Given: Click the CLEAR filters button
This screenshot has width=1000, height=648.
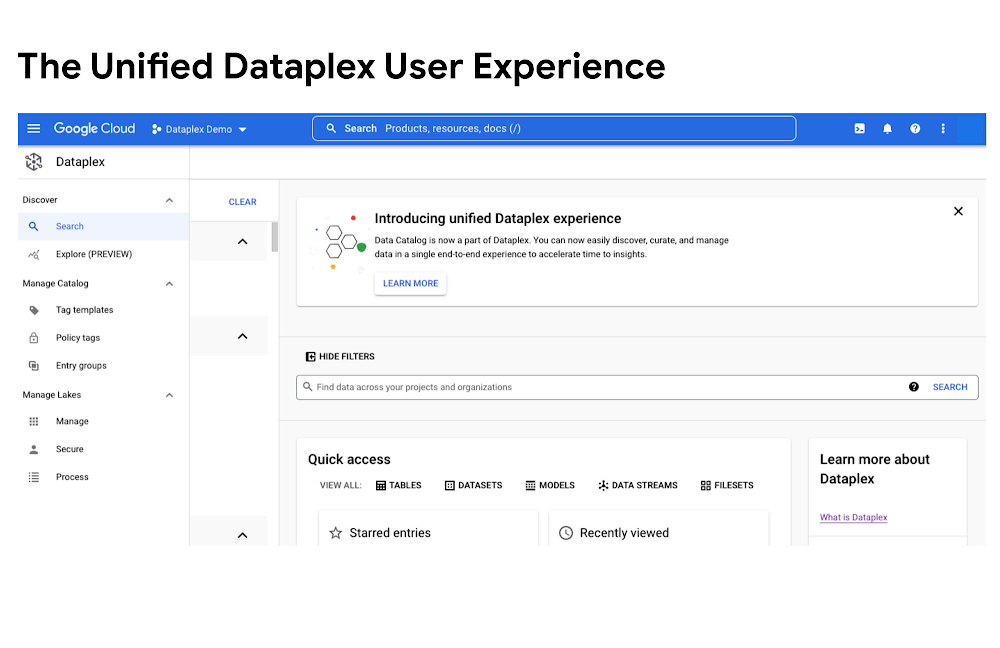Looking at the screenshot, I should pos(242,202).
